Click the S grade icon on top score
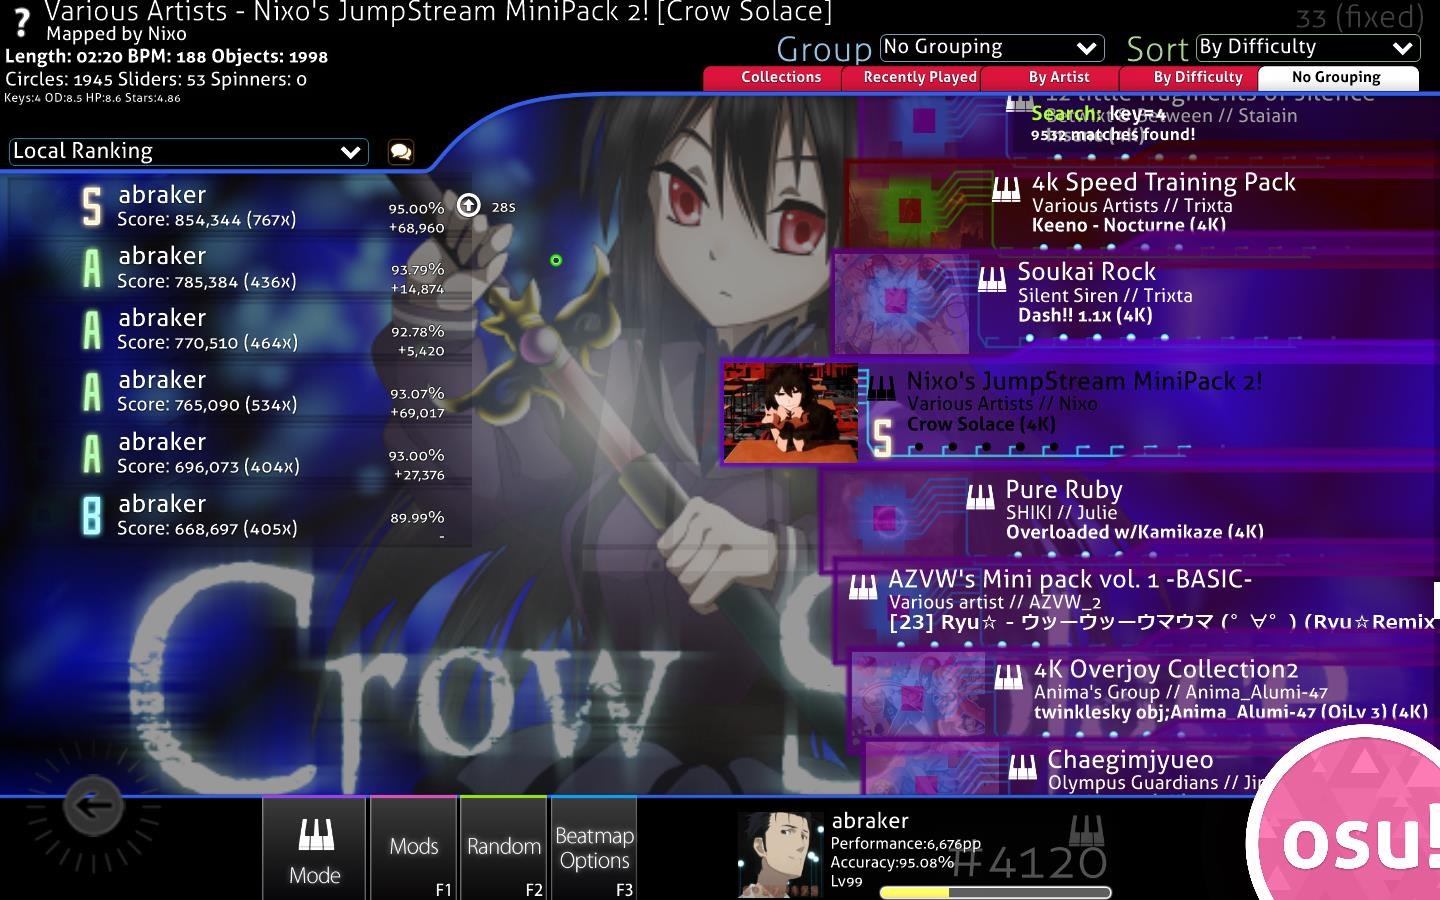 click(x=91, y=207)
